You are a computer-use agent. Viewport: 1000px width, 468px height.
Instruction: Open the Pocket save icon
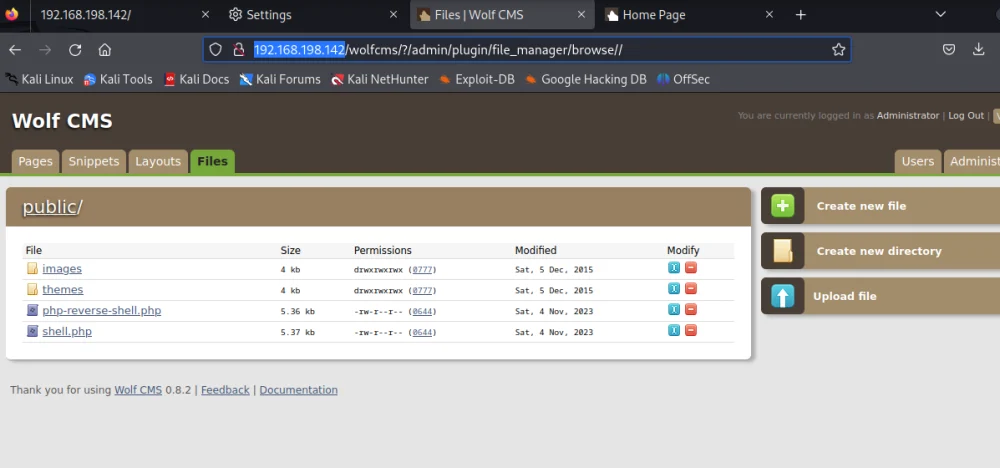pyautogui.click(x=949, y=50)
